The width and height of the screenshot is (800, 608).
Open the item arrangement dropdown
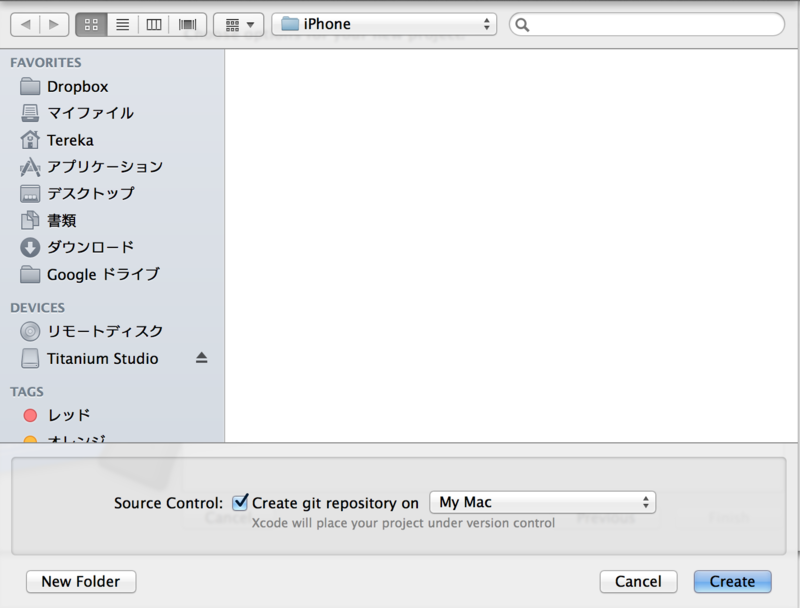(x=239, y=24)
